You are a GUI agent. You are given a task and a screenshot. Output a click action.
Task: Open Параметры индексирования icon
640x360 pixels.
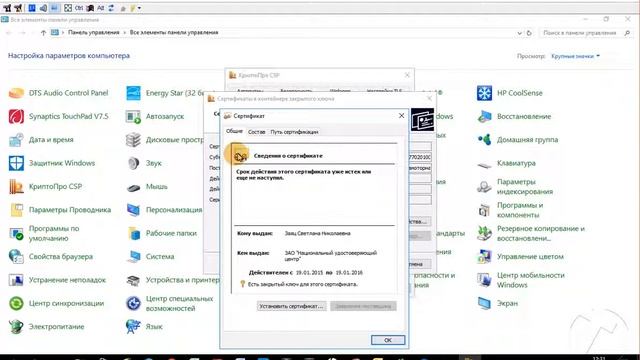point(484,187)
